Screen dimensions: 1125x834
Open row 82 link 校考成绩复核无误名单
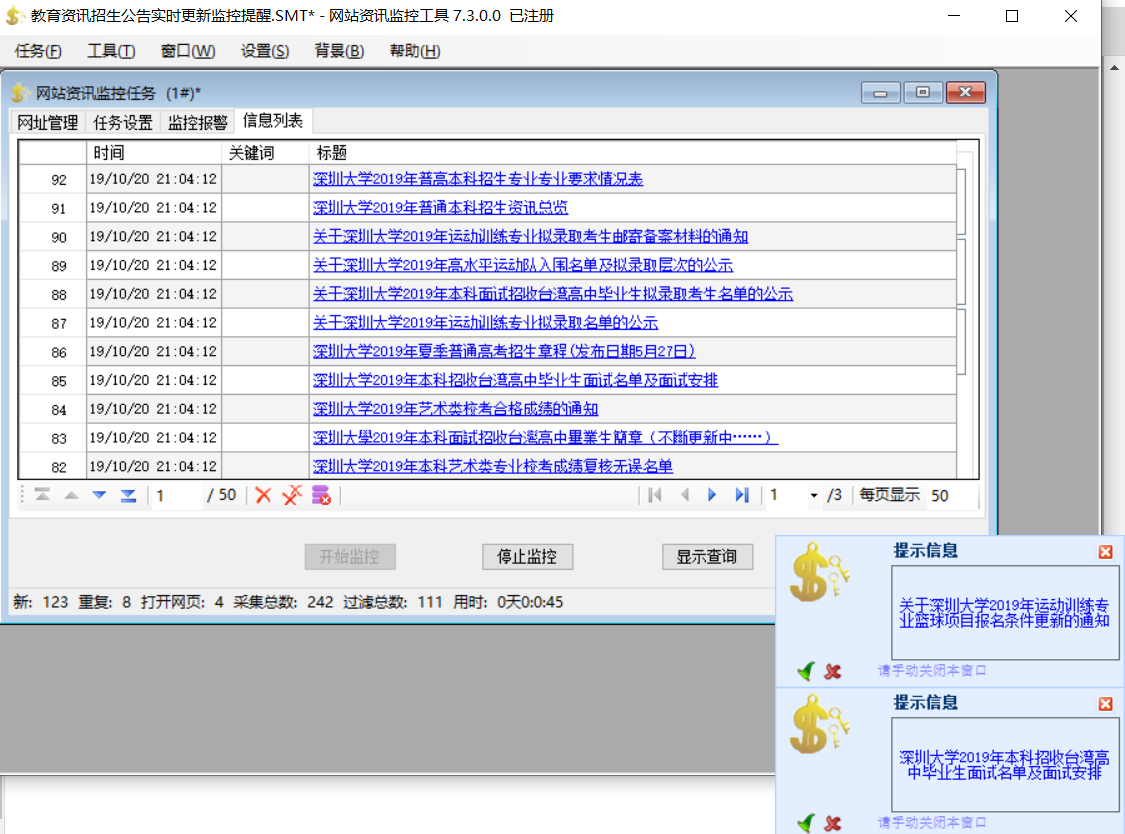pos(493,466)
